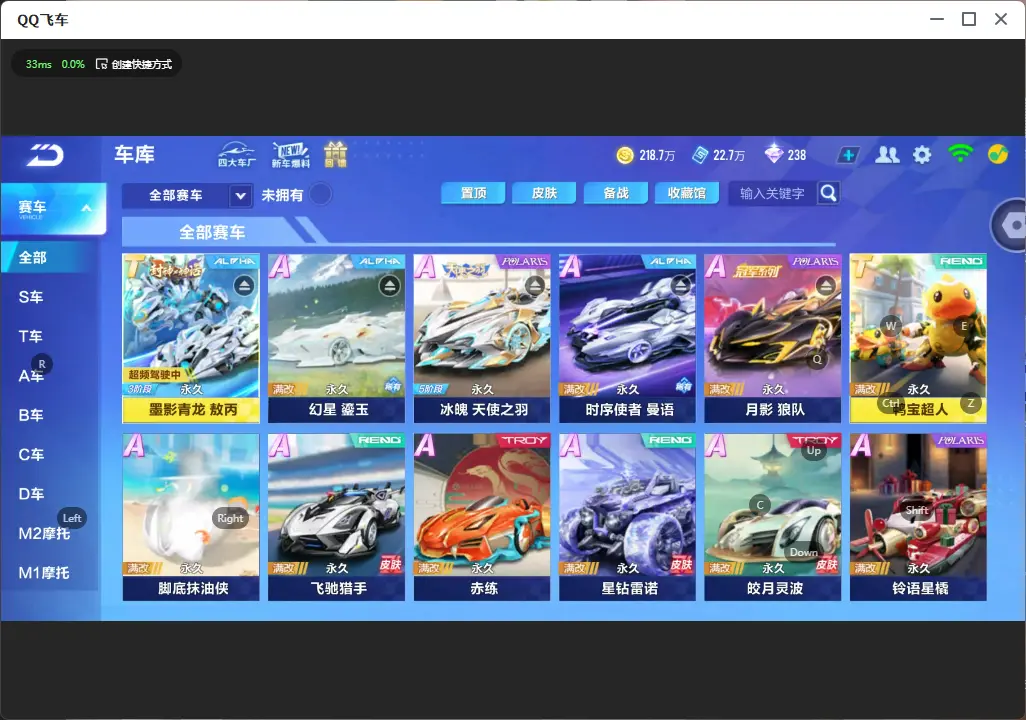Click the search magnifier icon
This screenshot has width=1026, height=720.
click(x=828, y=193)
